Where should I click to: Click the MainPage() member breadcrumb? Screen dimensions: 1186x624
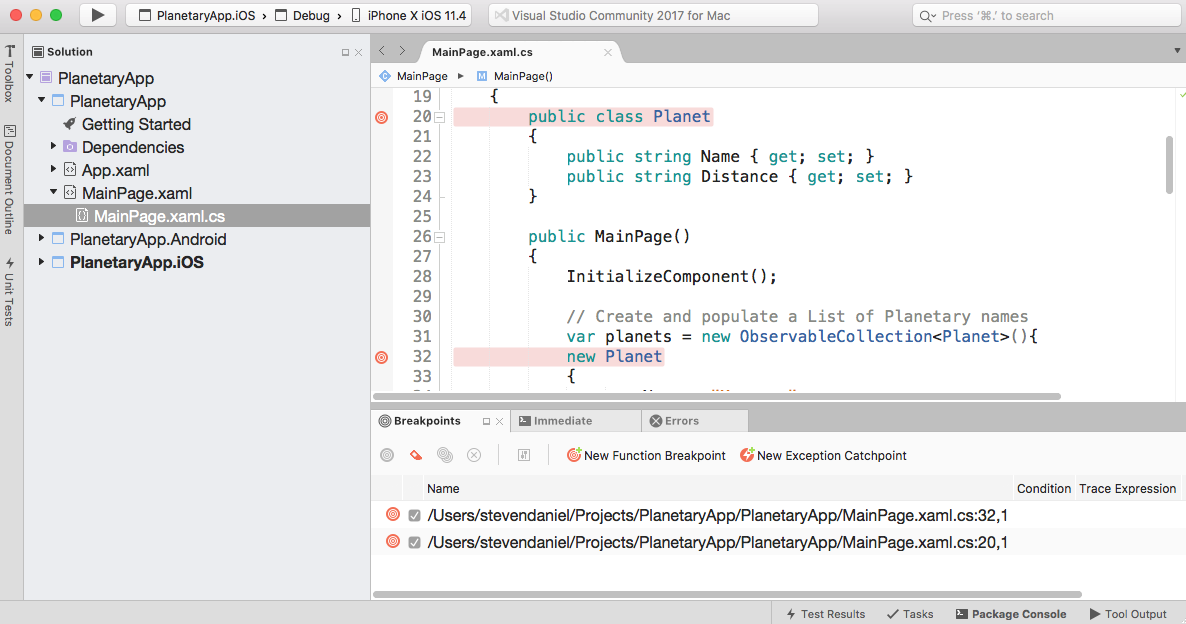point(515,76)
